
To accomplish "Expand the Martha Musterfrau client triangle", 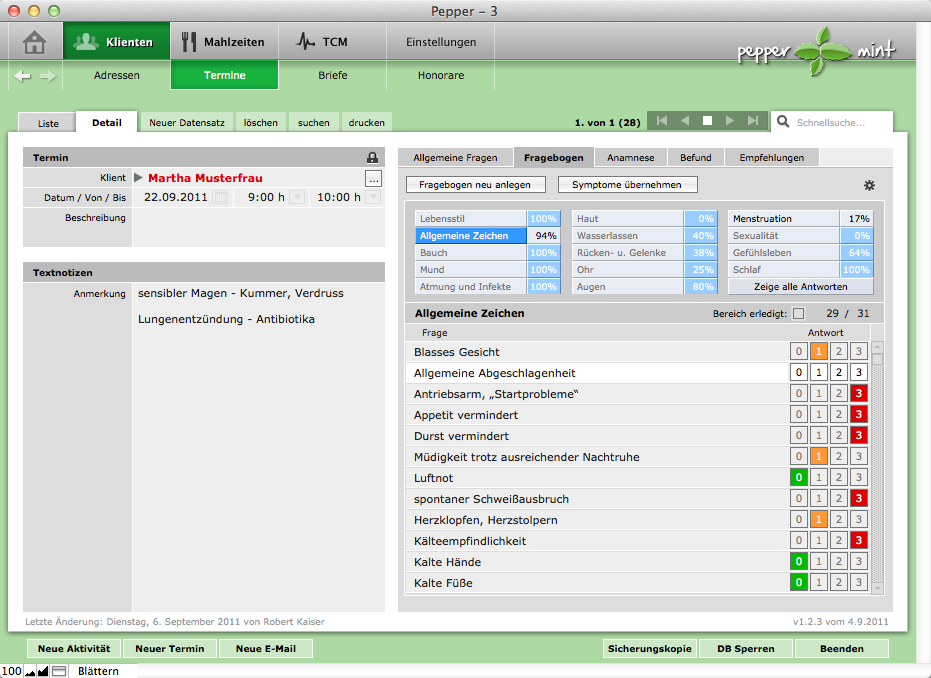I will coord(139,178).
